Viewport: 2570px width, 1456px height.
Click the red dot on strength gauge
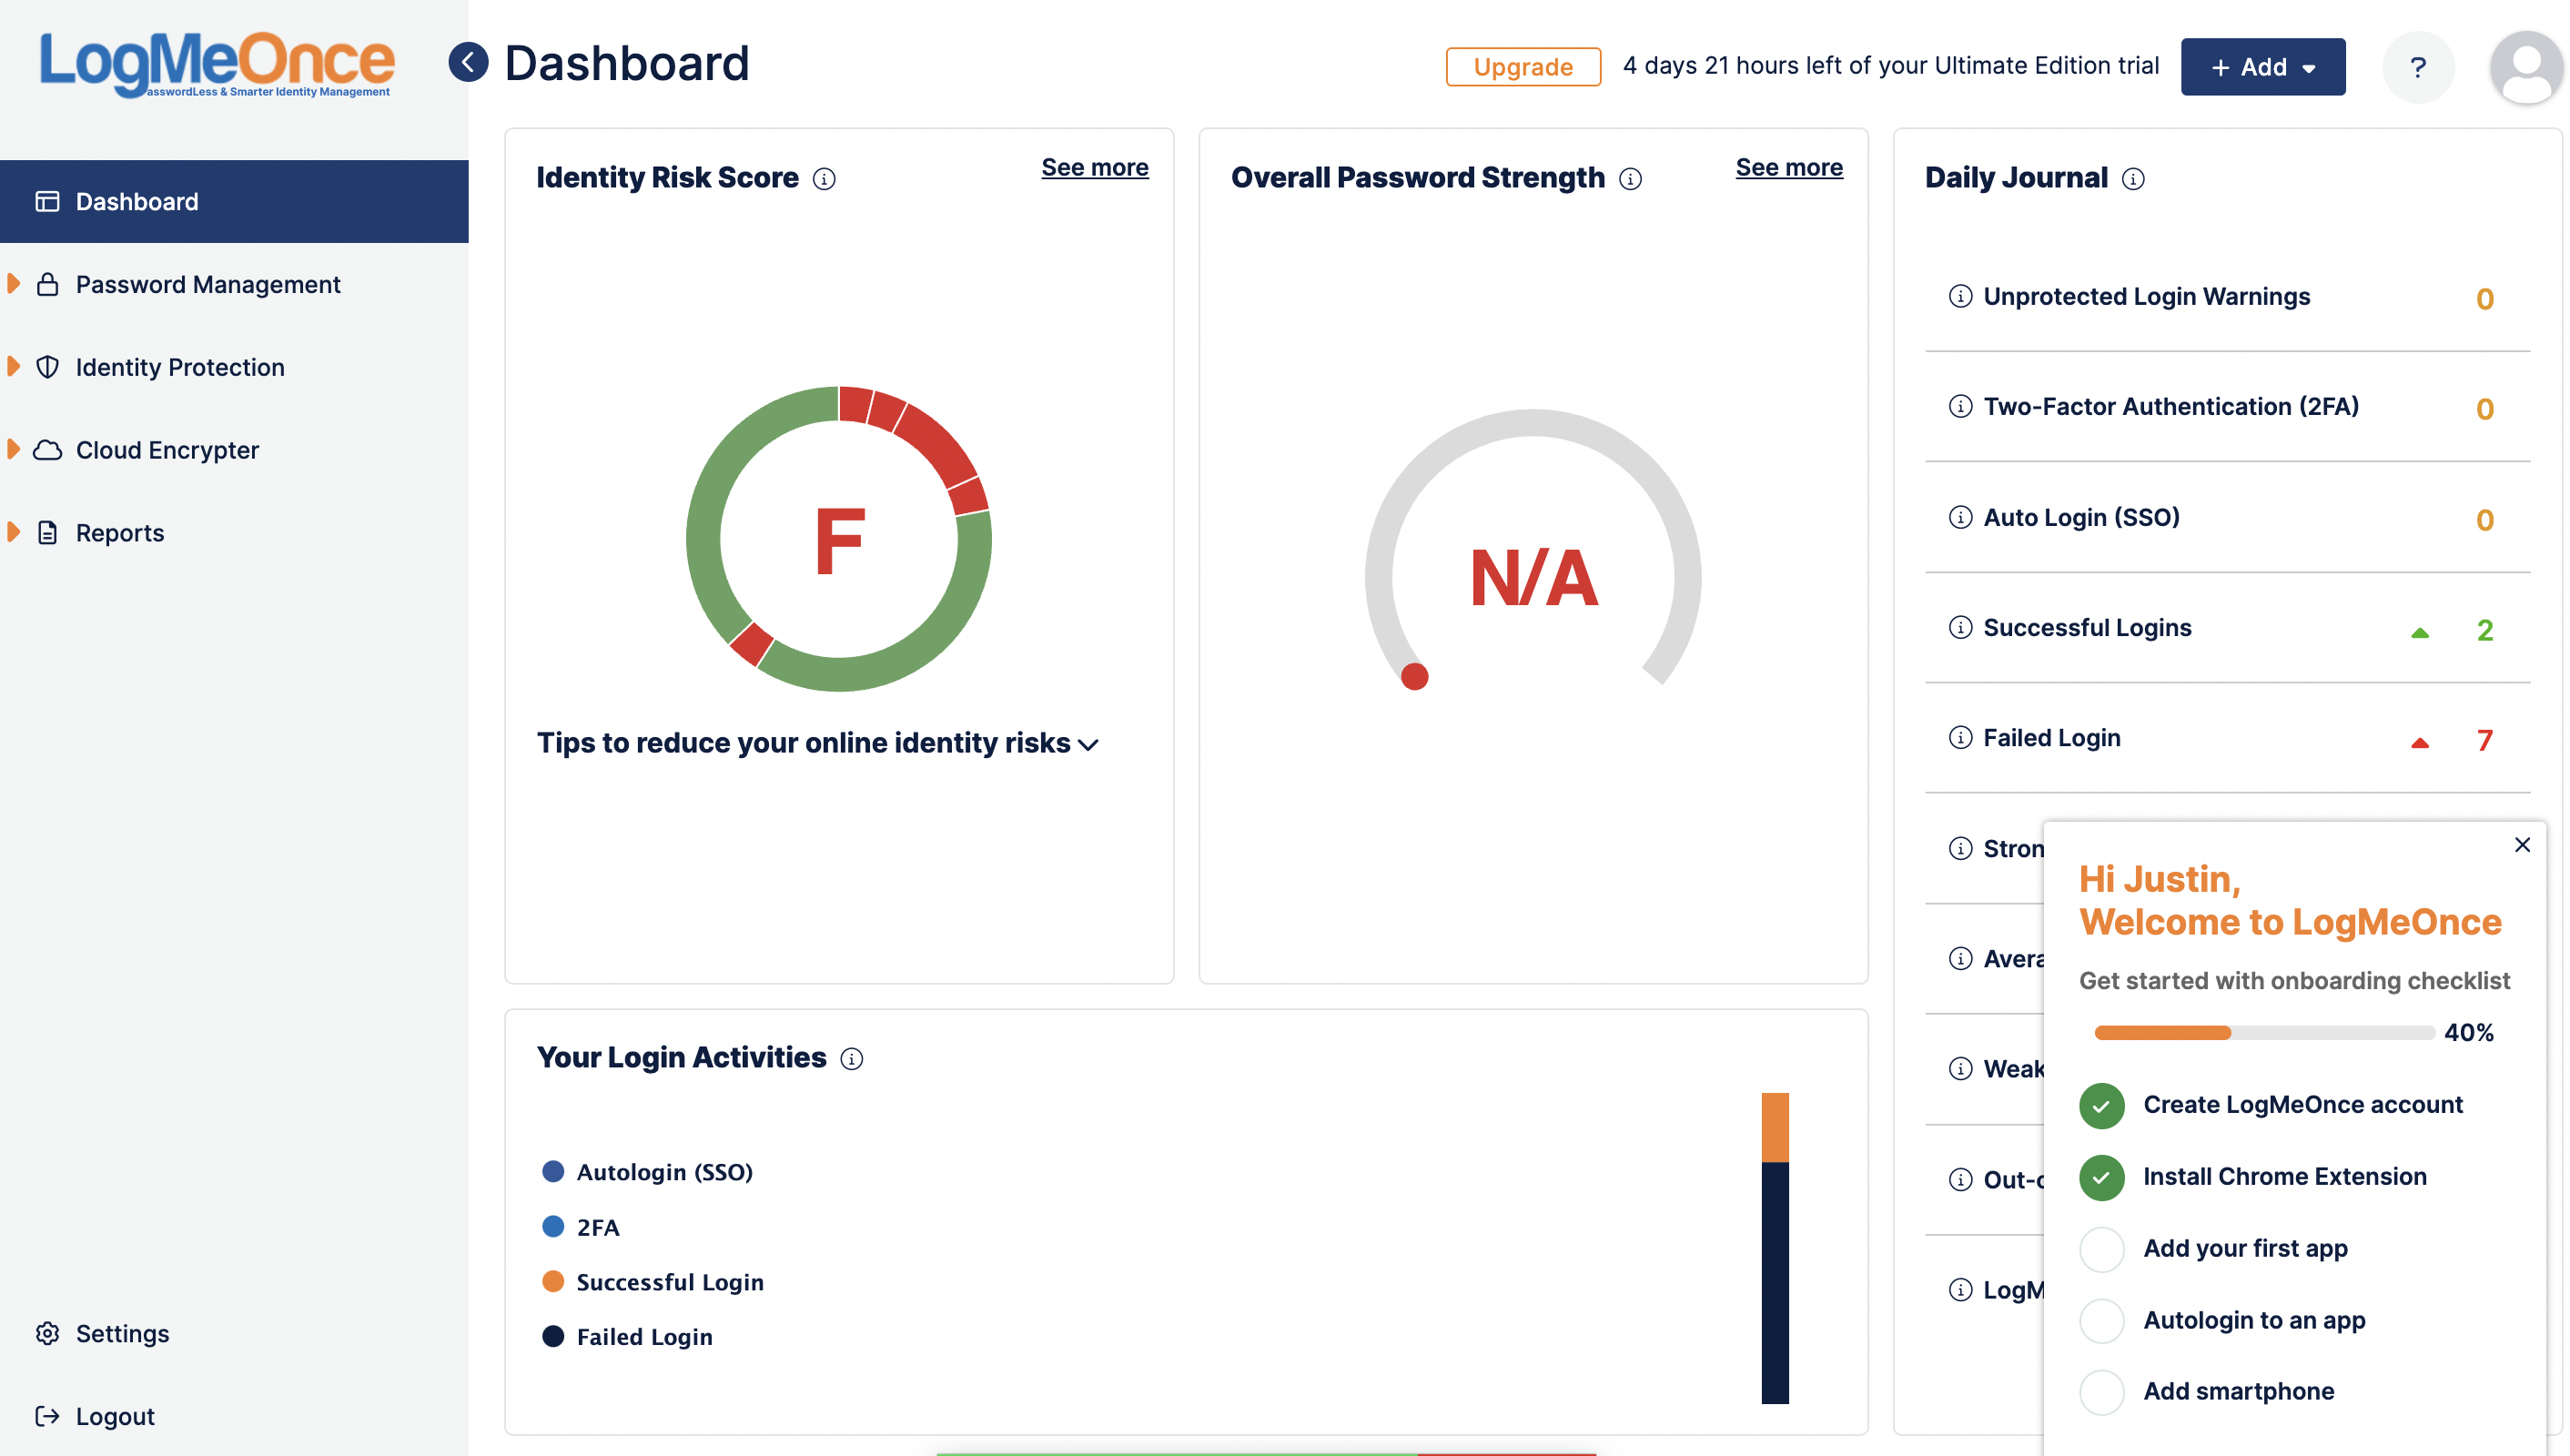point(1414,677)
